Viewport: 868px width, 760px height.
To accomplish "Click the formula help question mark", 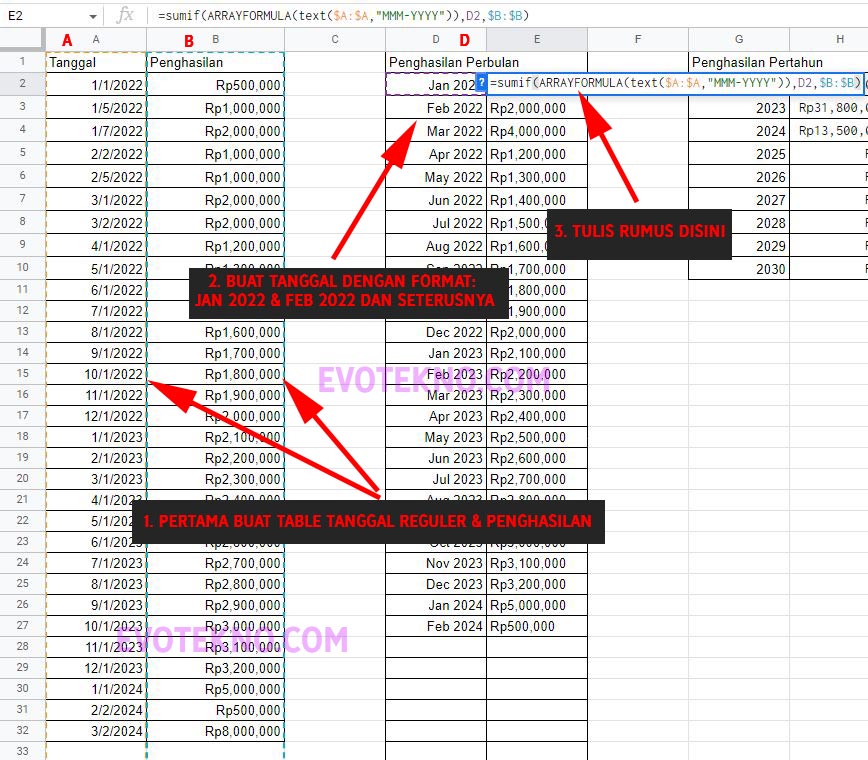I will click(x=481, y=83).
